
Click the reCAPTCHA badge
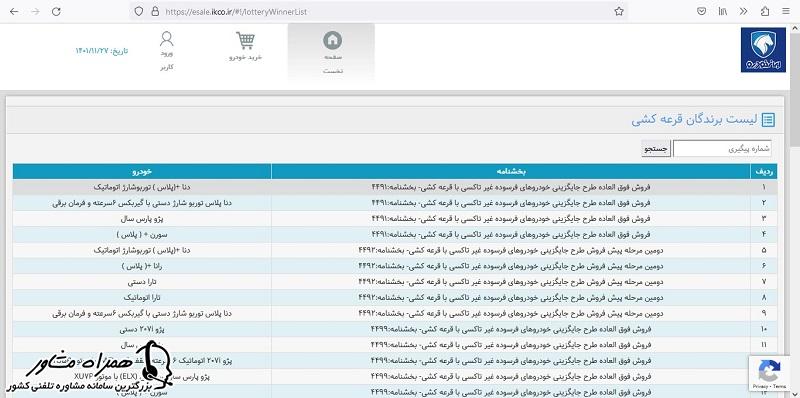tap(769, 374)
